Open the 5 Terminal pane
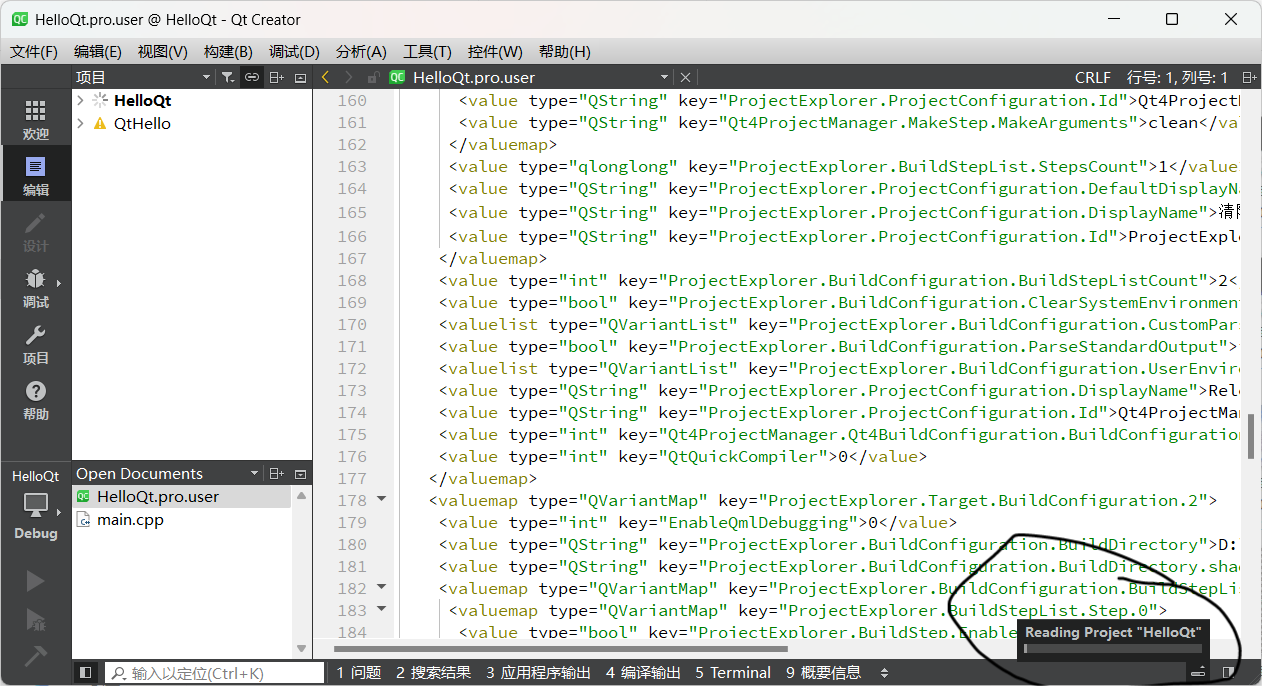The height and width of the screenshot is (686, 1262). tap(733, 673)
